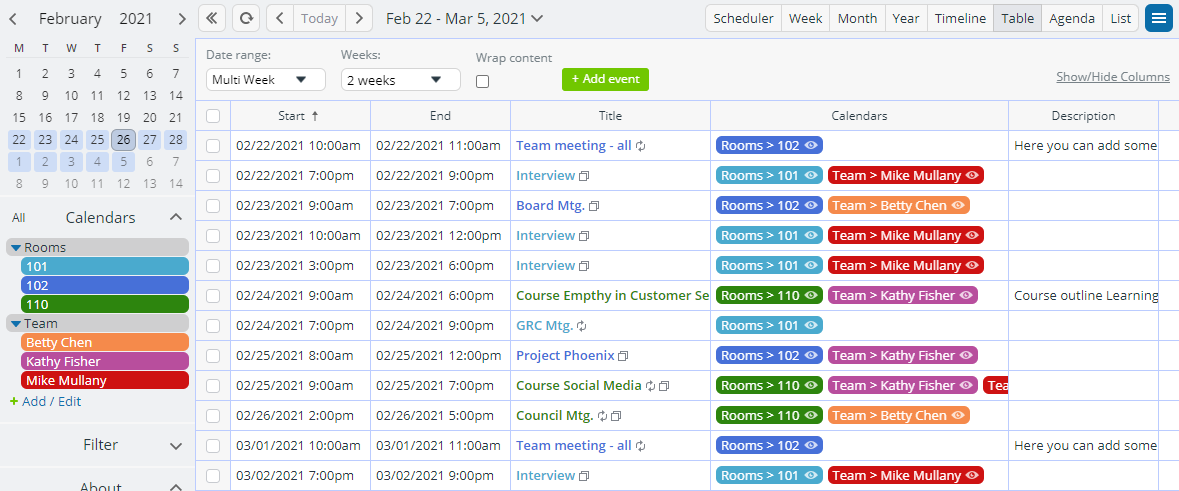Click recurring icon on 03/01 Team meeting - all

click(x=640, y=446)
